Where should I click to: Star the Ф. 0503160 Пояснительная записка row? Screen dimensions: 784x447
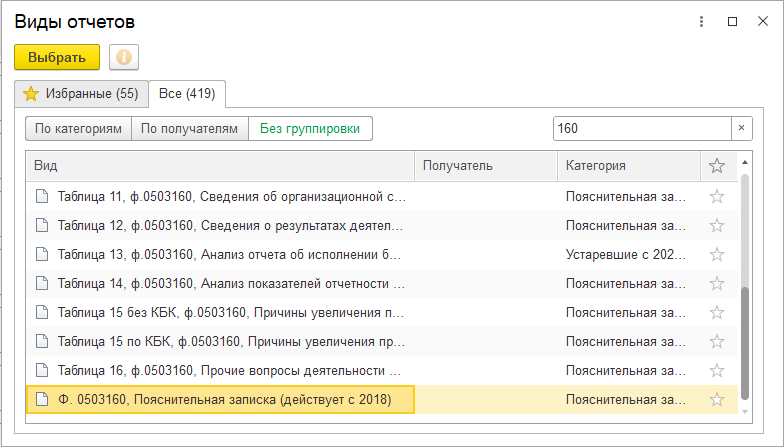(x=717, y=400)
